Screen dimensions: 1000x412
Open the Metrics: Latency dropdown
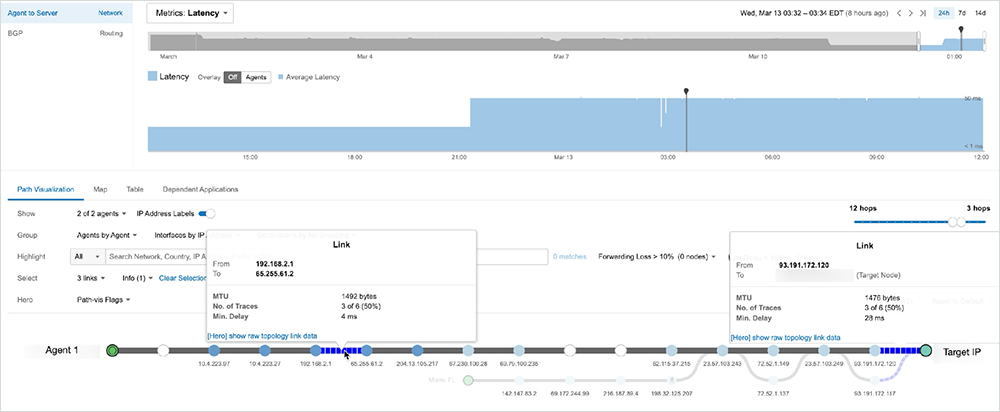pyautogui.click(x=190, y=14)
